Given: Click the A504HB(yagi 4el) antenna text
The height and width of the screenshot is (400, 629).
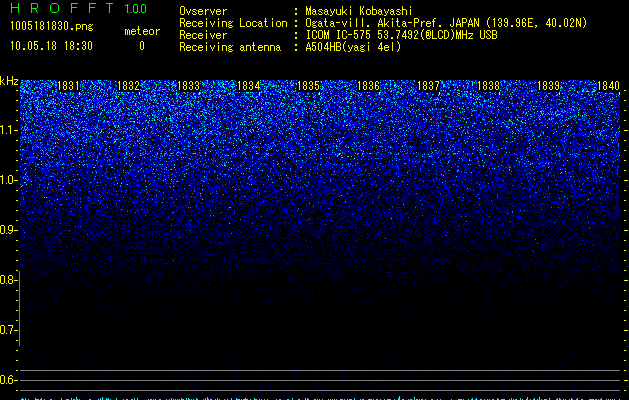Looking at the screenshot, I should tap(353, 47).
